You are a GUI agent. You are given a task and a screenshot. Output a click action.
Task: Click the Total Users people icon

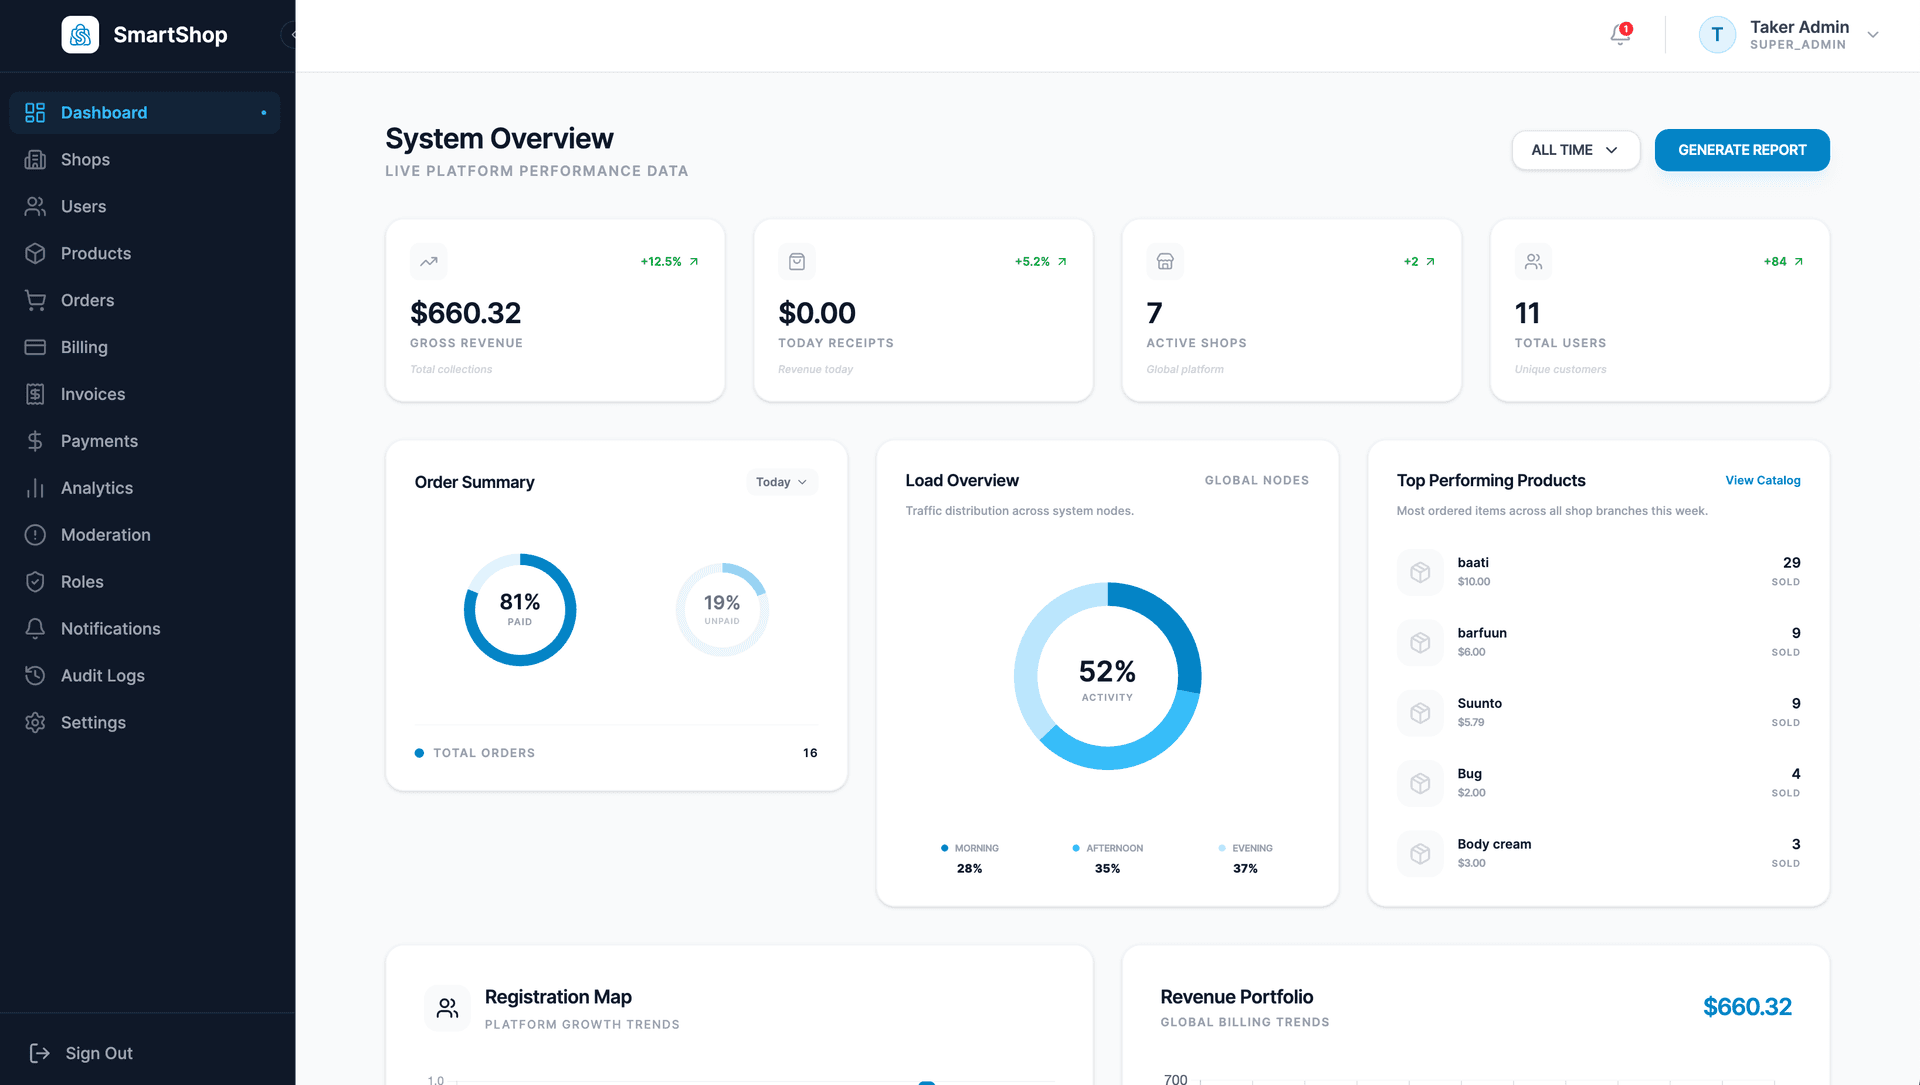(x=1533, y=262)
